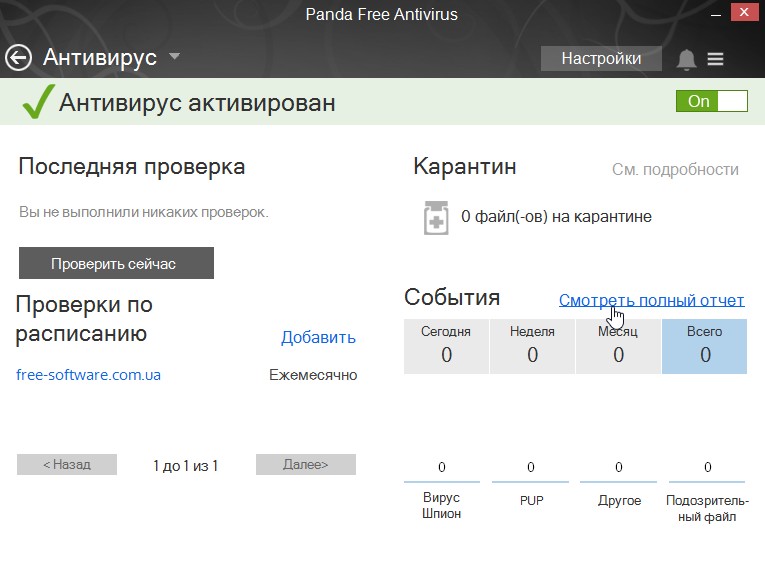Open Смотреть полный отчет link
765x563 pixels.
point(651,300)
